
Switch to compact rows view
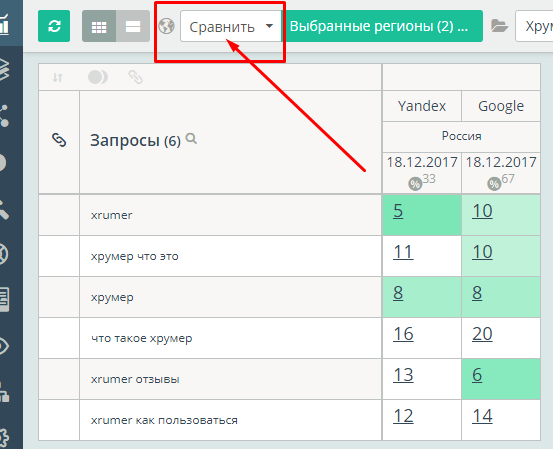[x=133, y=26]
